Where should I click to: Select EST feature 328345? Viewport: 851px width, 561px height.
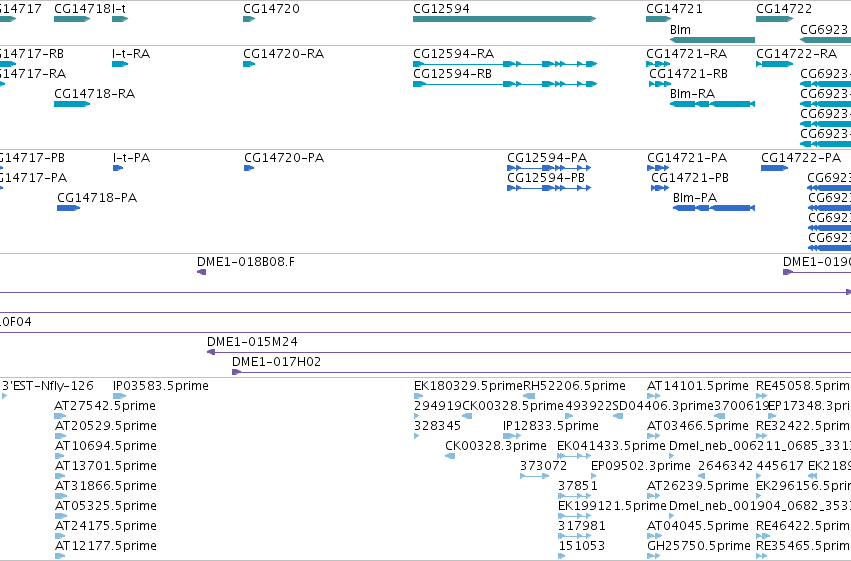click(416, 436)
